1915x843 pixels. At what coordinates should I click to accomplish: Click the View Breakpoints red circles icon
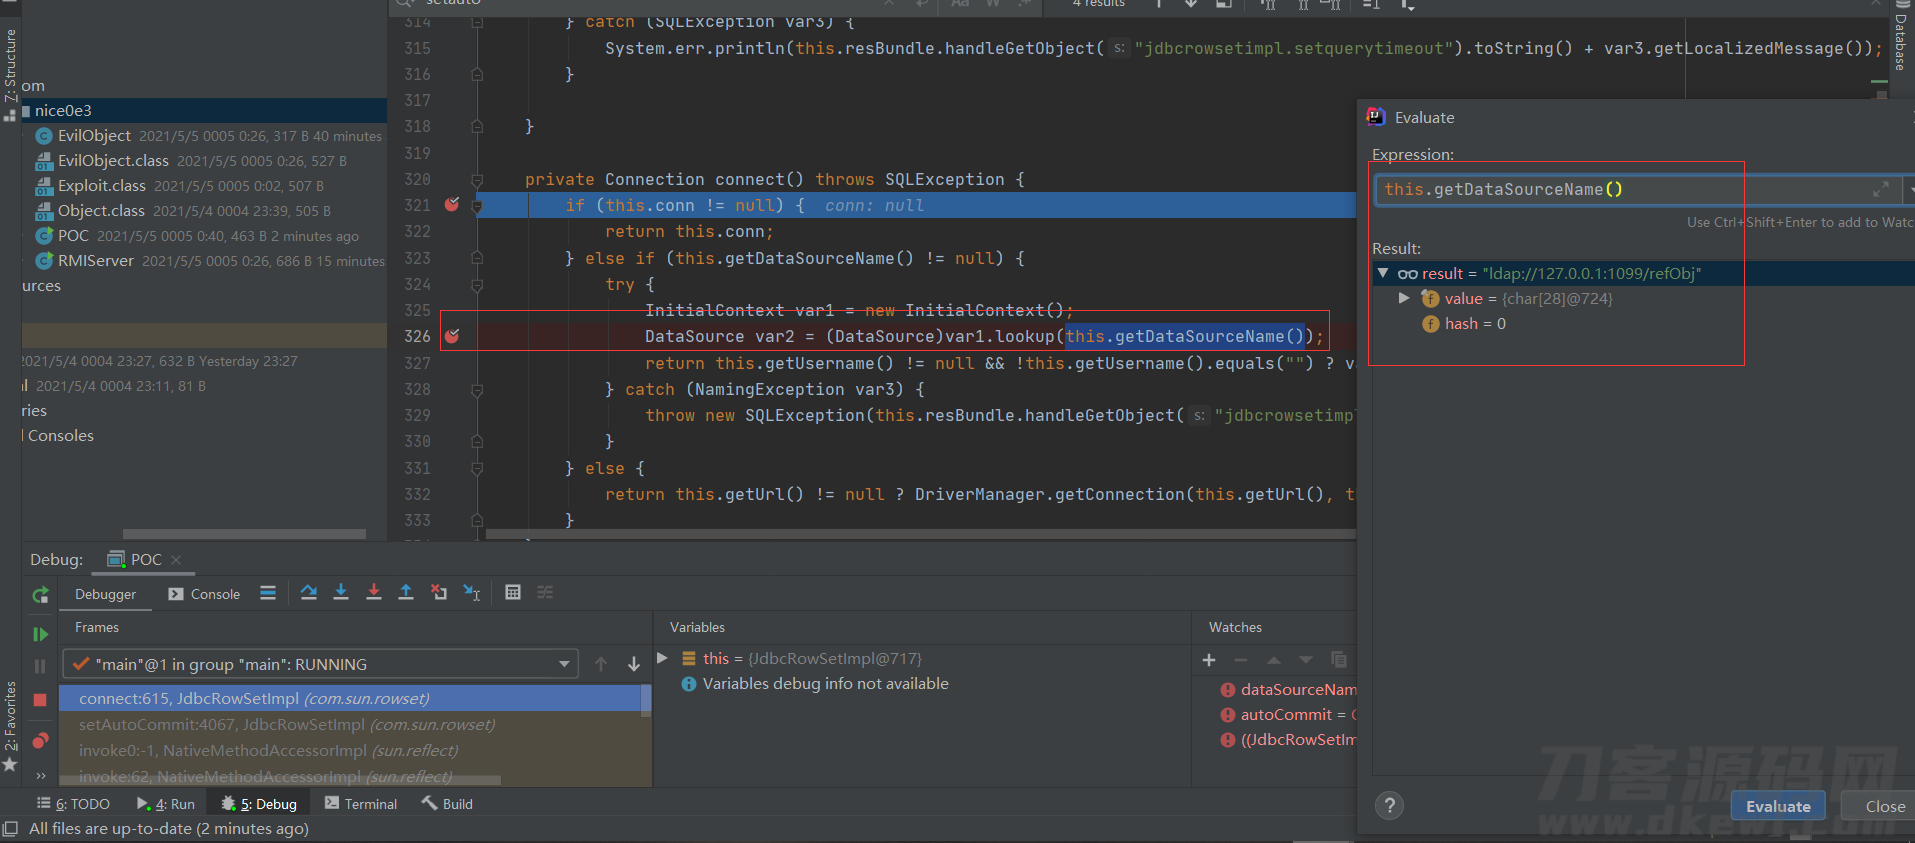click(40, 741)
